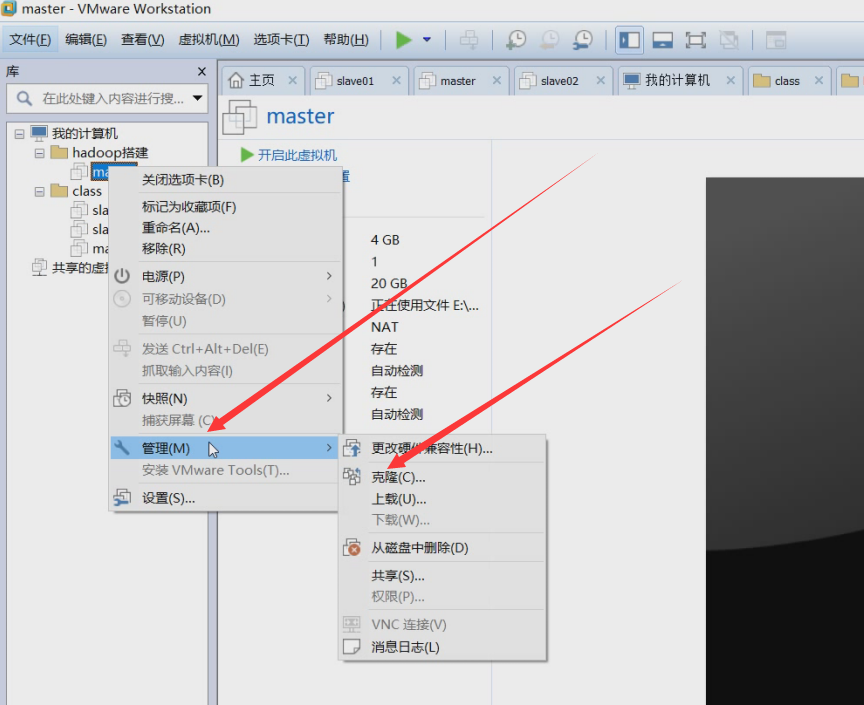Choose 共享(S)... in the manage submenu
Screen dimensions: 864x705
tap(442, 577)
